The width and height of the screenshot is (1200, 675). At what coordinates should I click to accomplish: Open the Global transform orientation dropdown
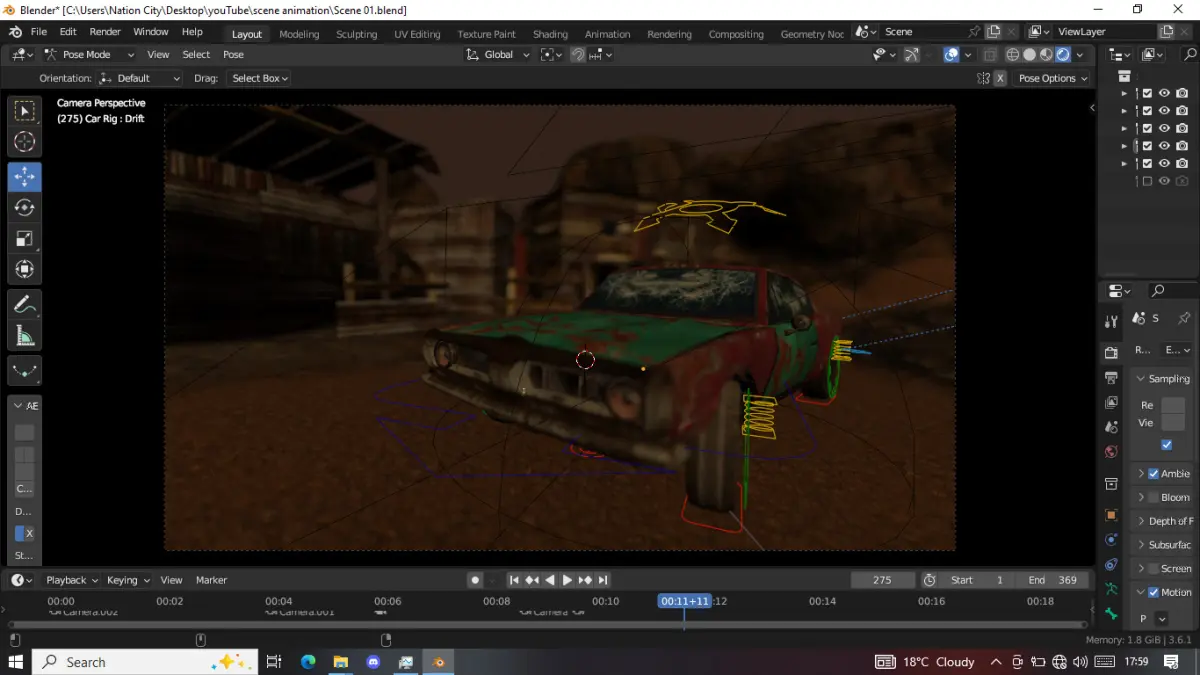pos(498,55)
